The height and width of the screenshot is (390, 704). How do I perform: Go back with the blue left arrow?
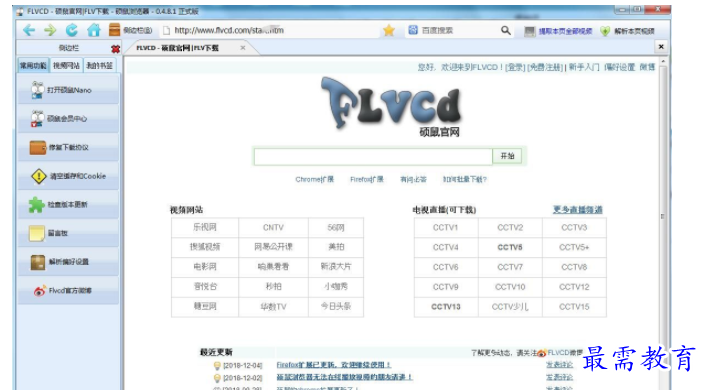point(29,30)
